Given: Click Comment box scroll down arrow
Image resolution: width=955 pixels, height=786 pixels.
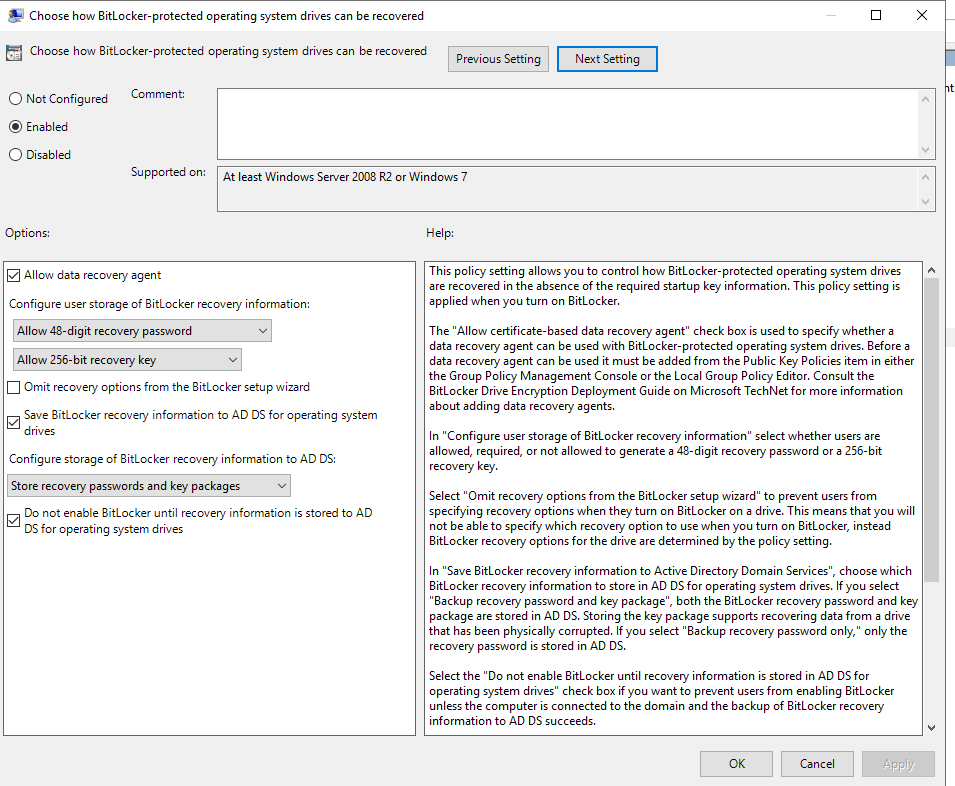Looking at the screenshot, I should coord(926,149).
